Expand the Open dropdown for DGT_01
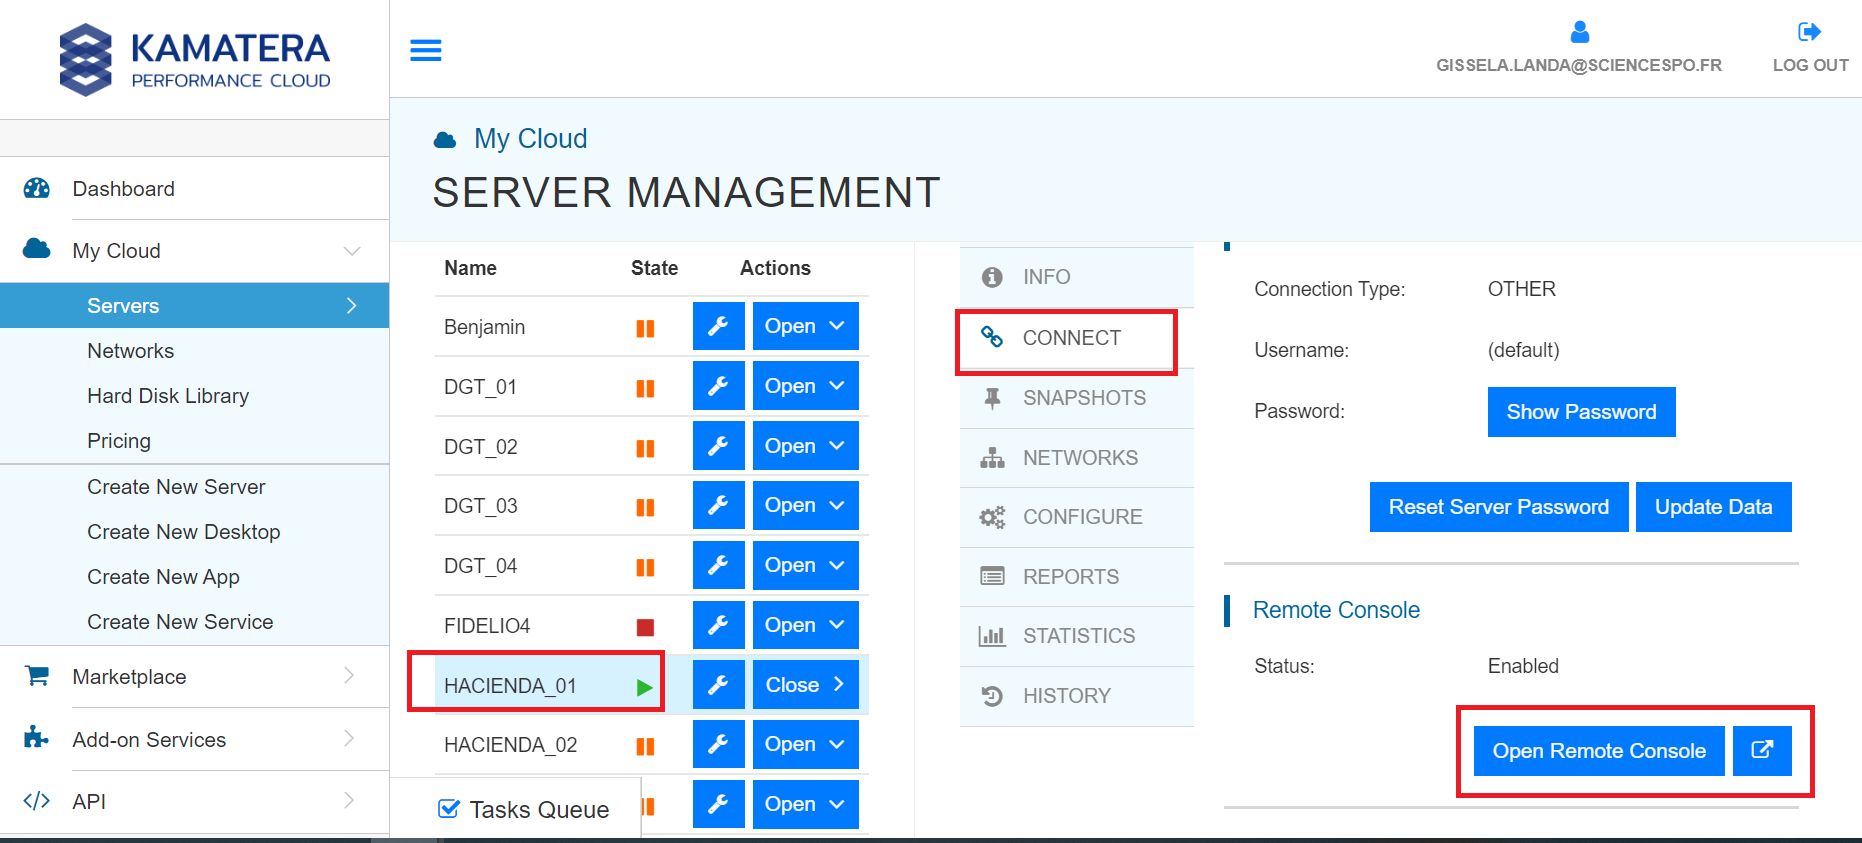1862x843 pixels. click(806, 386)
